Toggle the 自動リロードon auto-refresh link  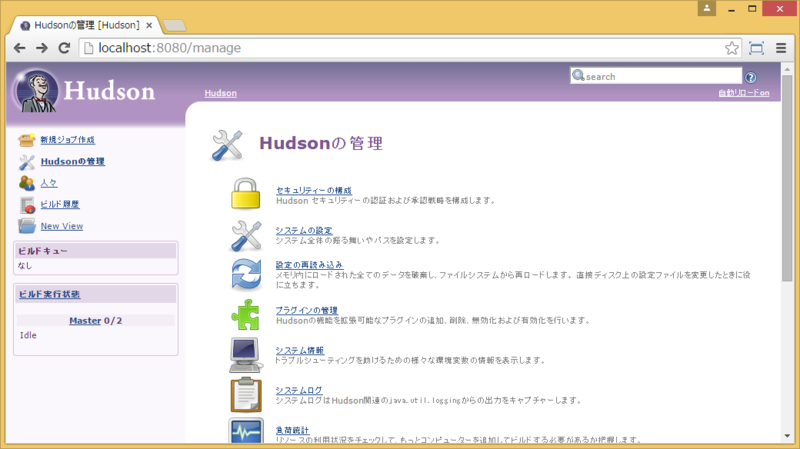(x=744, y=93)
